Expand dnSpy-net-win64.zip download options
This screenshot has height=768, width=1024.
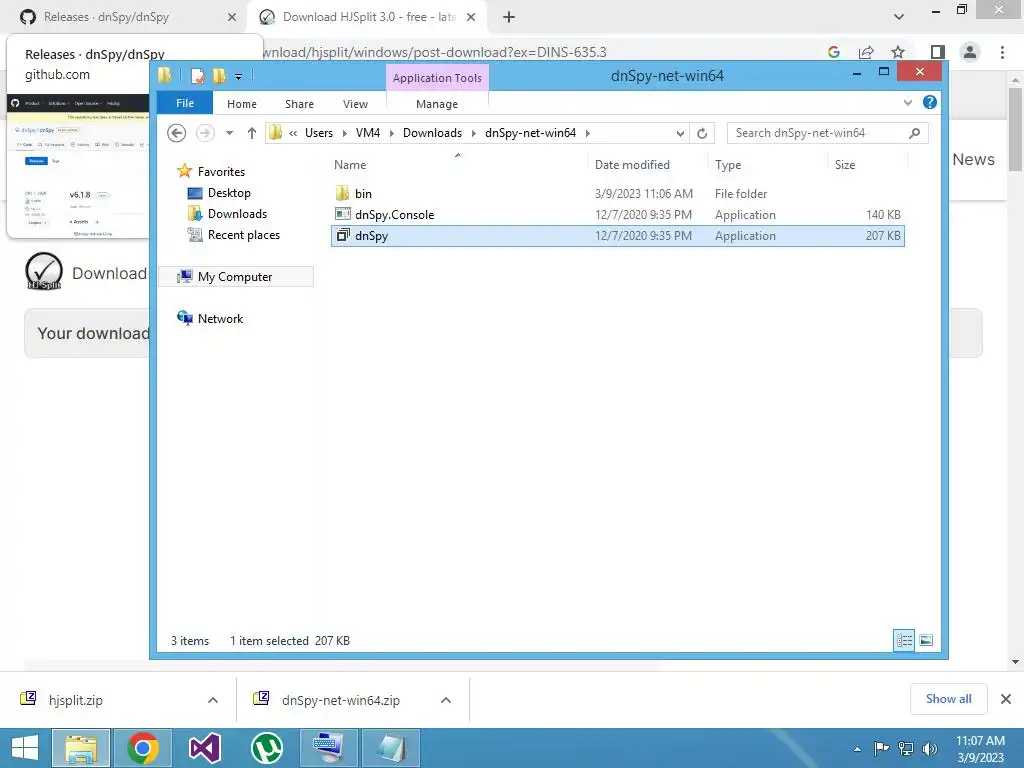445,700
